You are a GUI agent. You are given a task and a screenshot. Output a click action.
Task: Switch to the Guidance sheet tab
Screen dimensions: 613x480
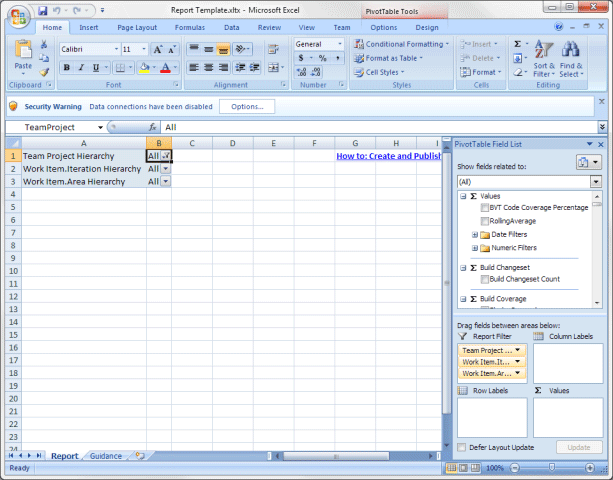tap(106, 456)
